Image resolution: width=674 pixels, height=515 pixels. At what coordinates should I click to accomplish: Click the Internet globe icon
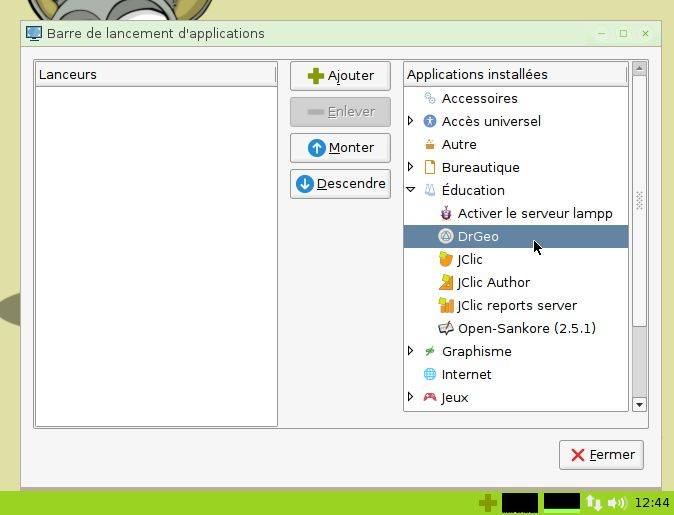(x=429, y=374)
